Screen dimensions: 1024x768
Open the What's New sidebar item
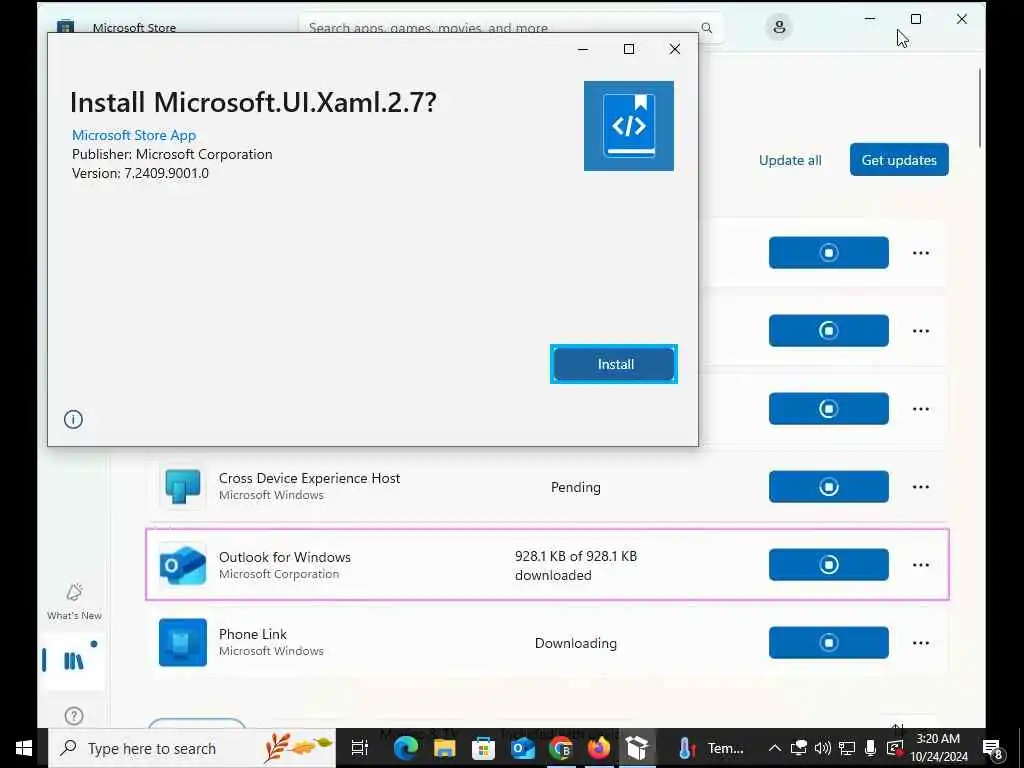[x=74, y=601]
